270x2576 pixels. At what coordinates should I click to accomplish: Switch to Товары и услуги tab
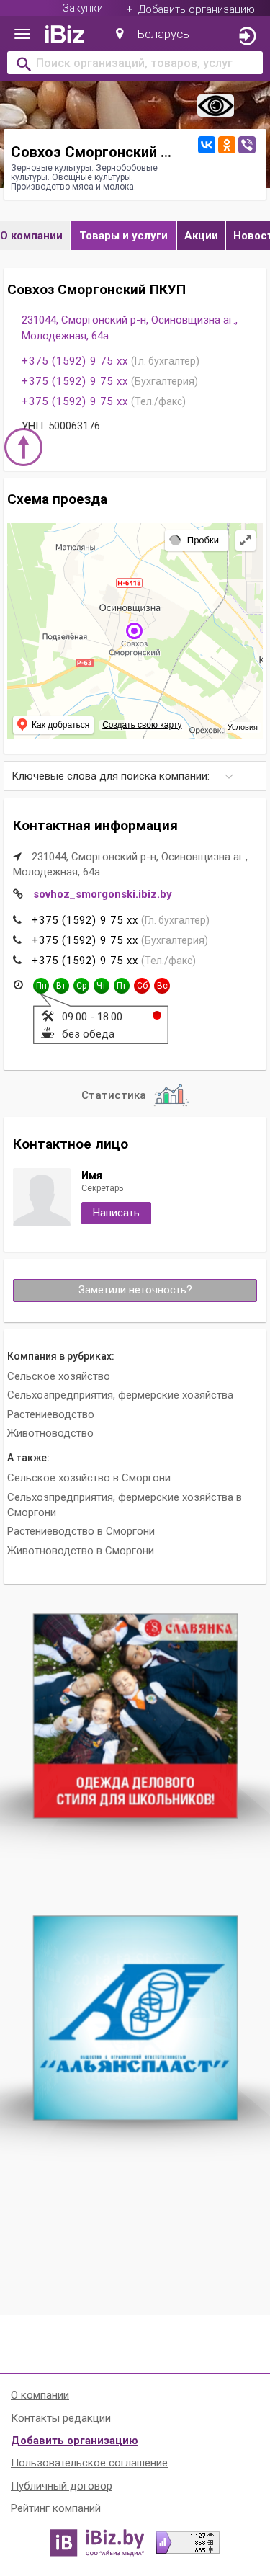tap(124, 236)
